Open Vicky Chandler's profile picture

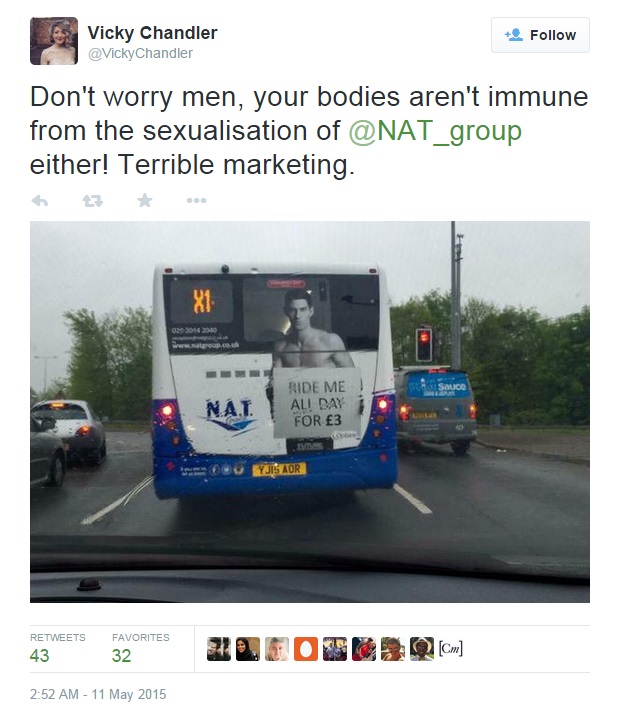54,41
